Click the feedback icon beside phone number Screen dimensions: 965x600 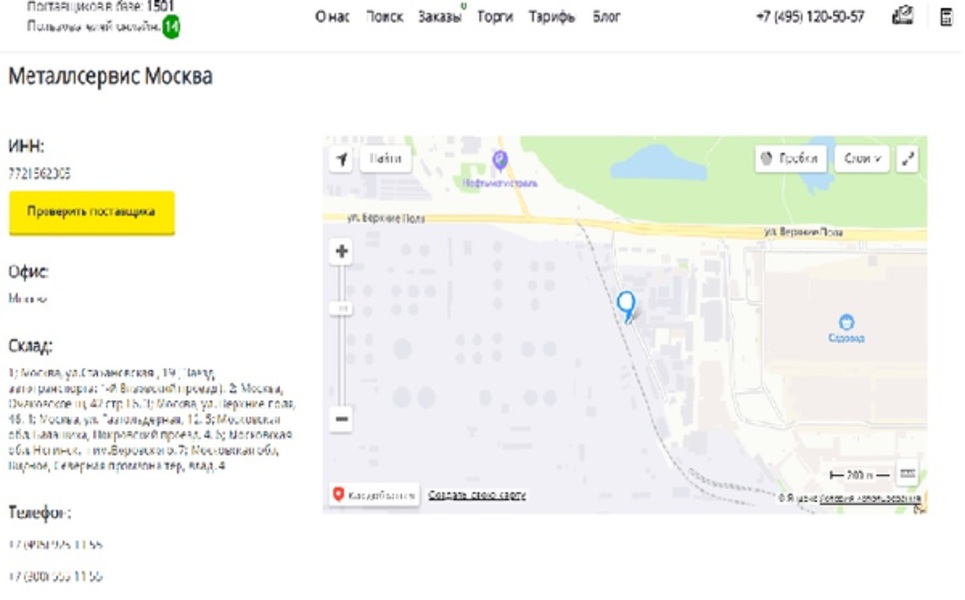pyautogui.click(x=902, y=16)
